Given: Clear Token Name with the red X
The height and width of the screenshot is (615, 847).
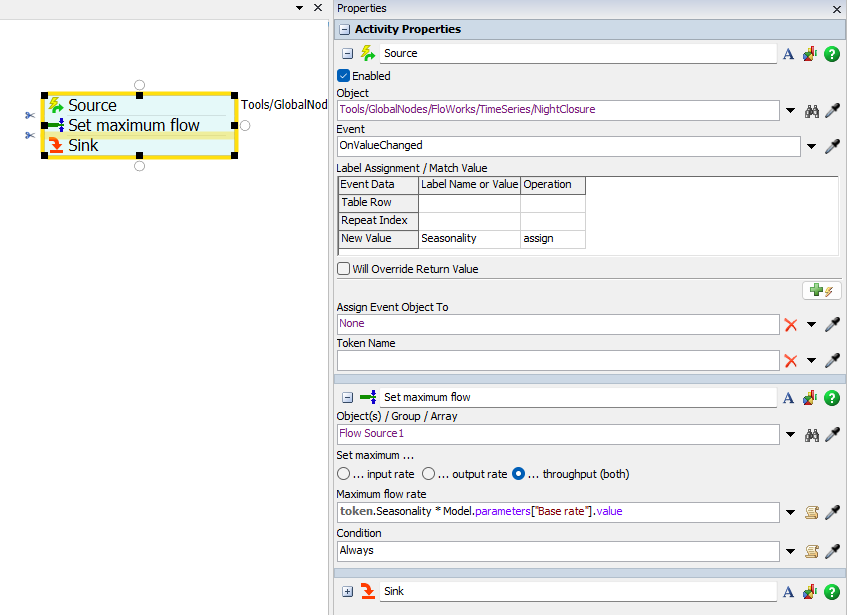Looking at the screenshot, I should 791,361.
